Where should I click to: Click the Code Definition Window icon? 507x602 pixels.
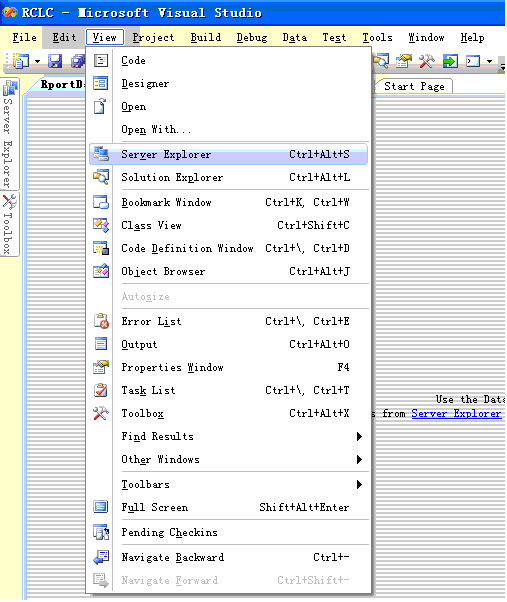click(101, 248)
